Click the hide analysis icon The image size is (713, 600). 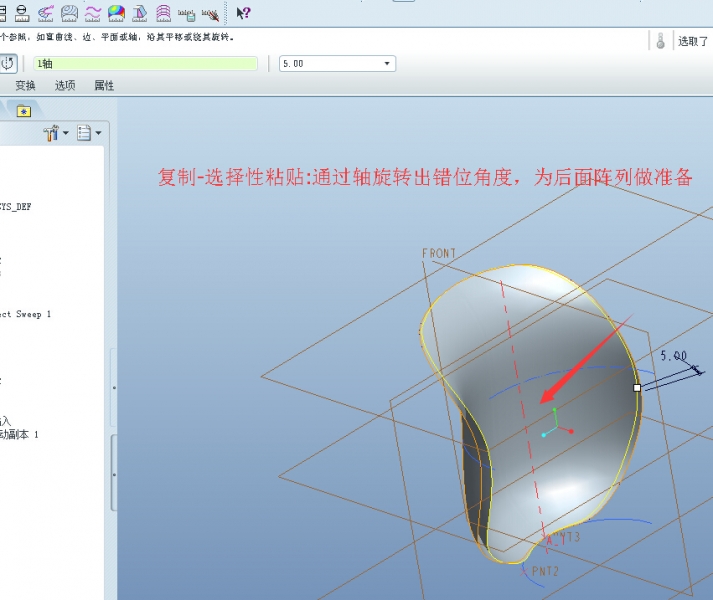pyautogui.click(x=210, y=13)
